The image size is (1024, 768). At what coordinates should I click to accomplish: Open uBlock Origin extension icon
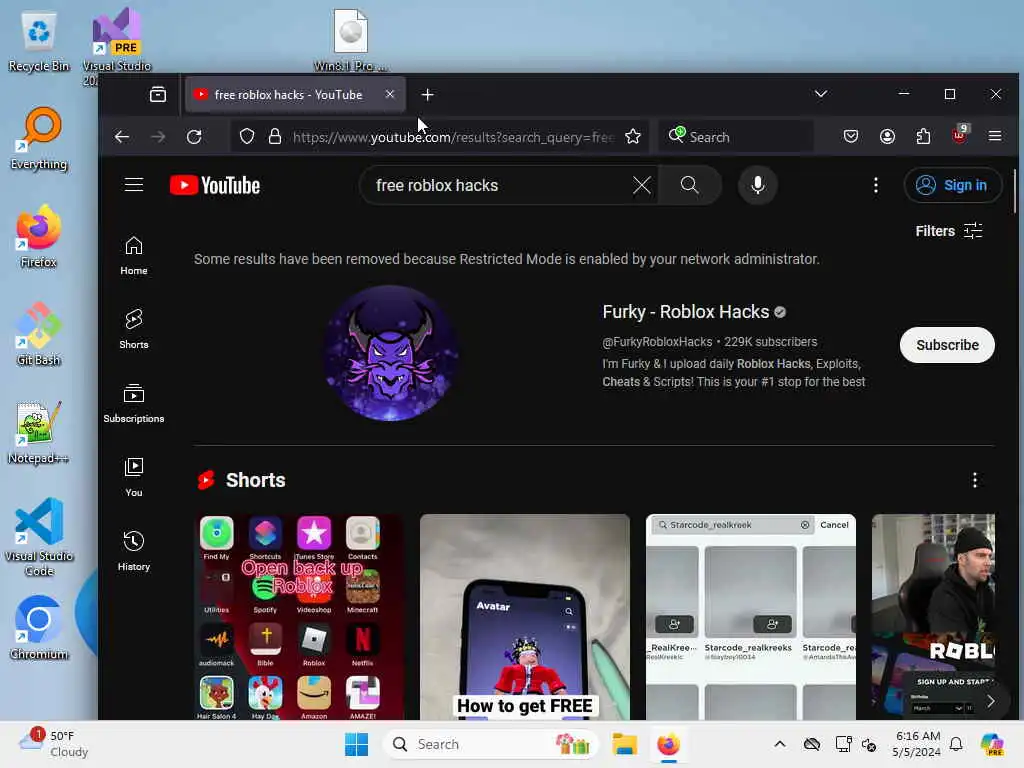(959, 135)
